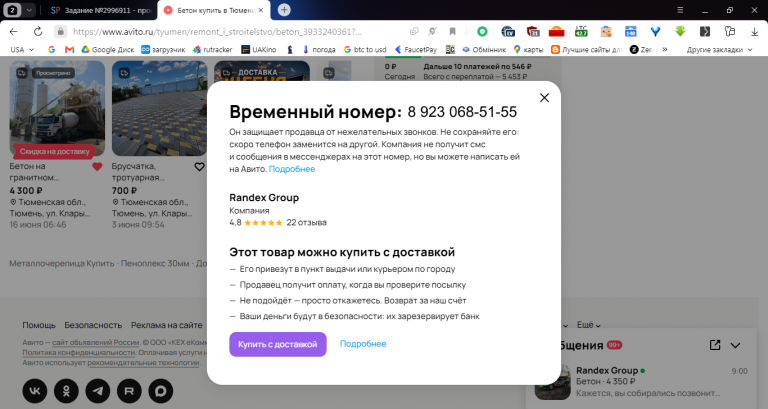Open messages panel in a new window
The height and width of the screenshot is (409, 768).
pyautogui.click(x=715, y=345)
